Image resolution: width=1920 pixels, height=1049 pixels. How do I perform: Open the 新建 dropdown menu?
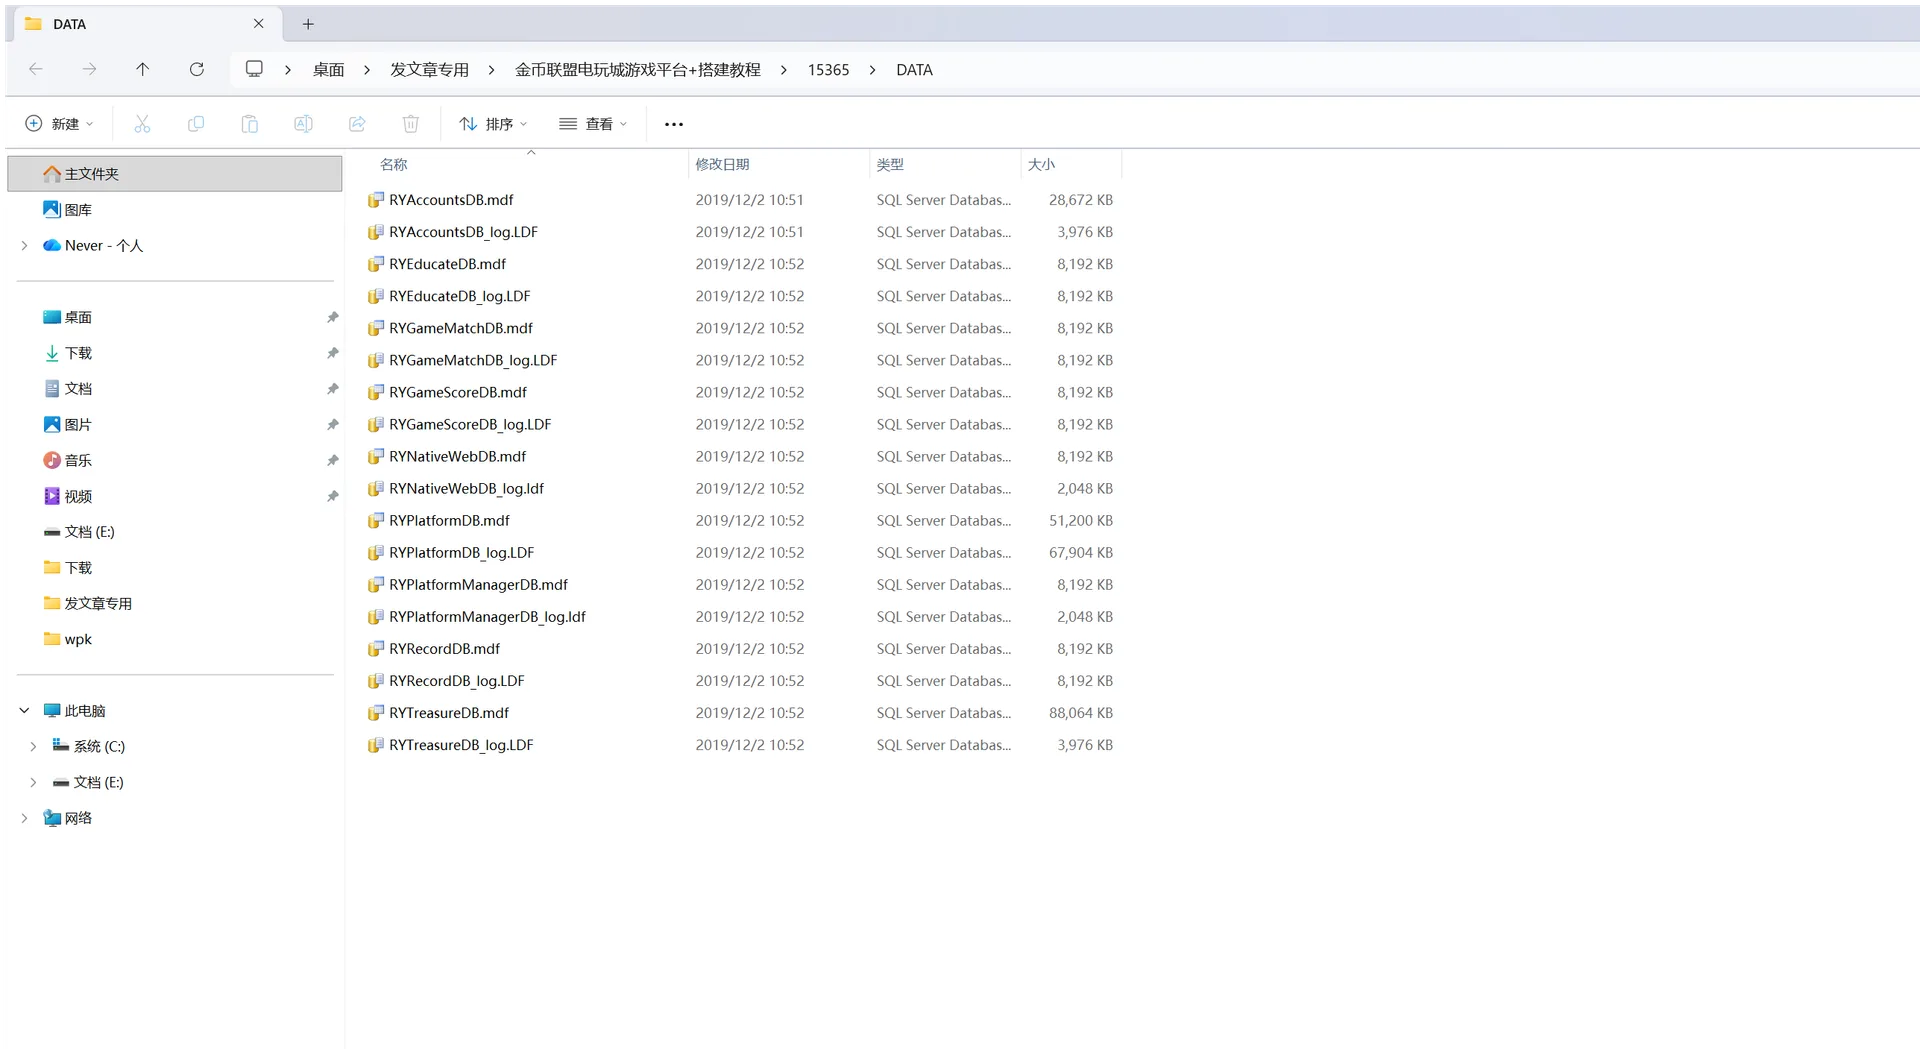click(60, 124)
